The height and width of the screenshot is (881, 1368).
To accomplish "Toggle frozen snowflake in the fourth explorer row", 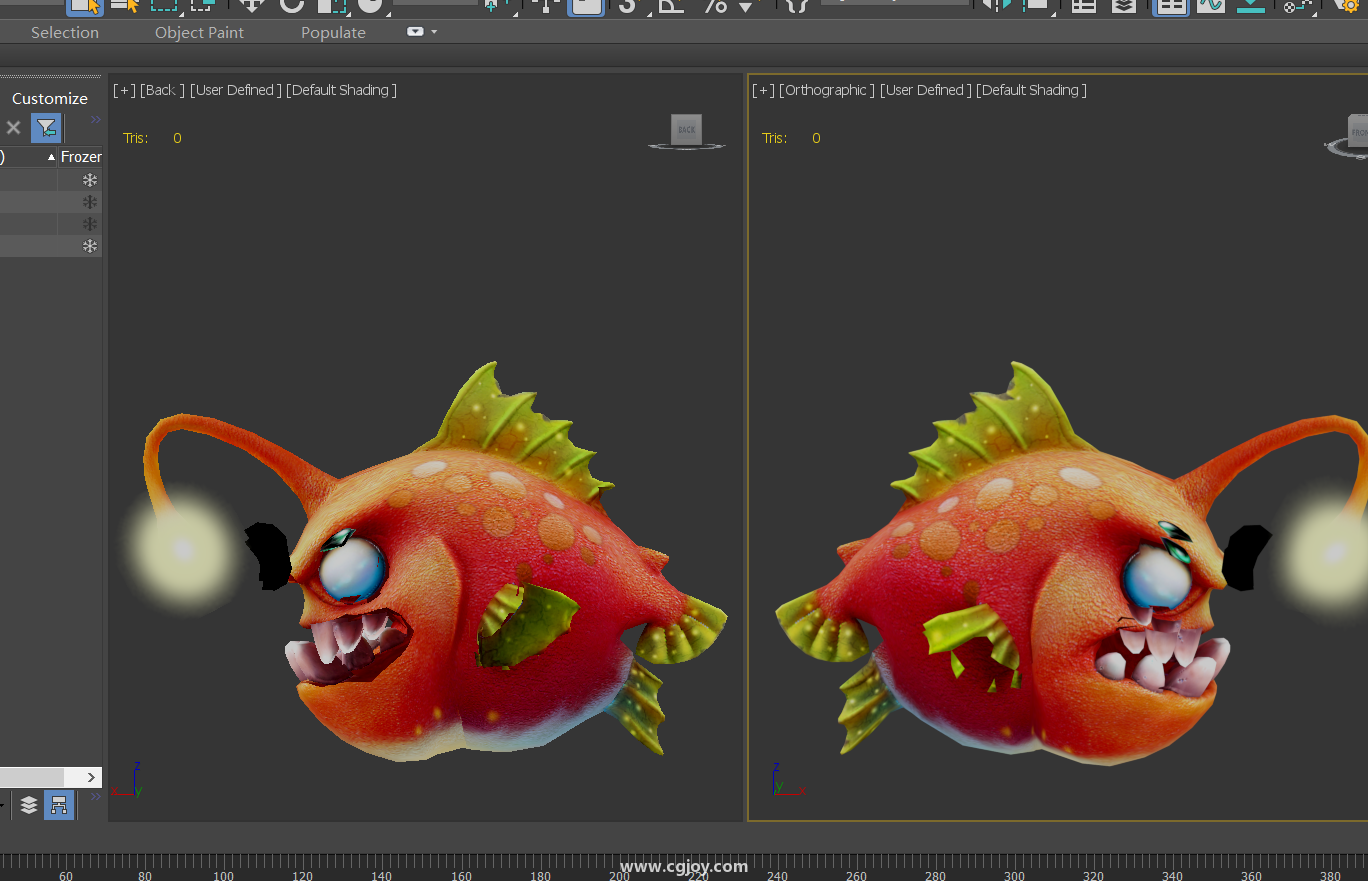I will tap(90, 246).
